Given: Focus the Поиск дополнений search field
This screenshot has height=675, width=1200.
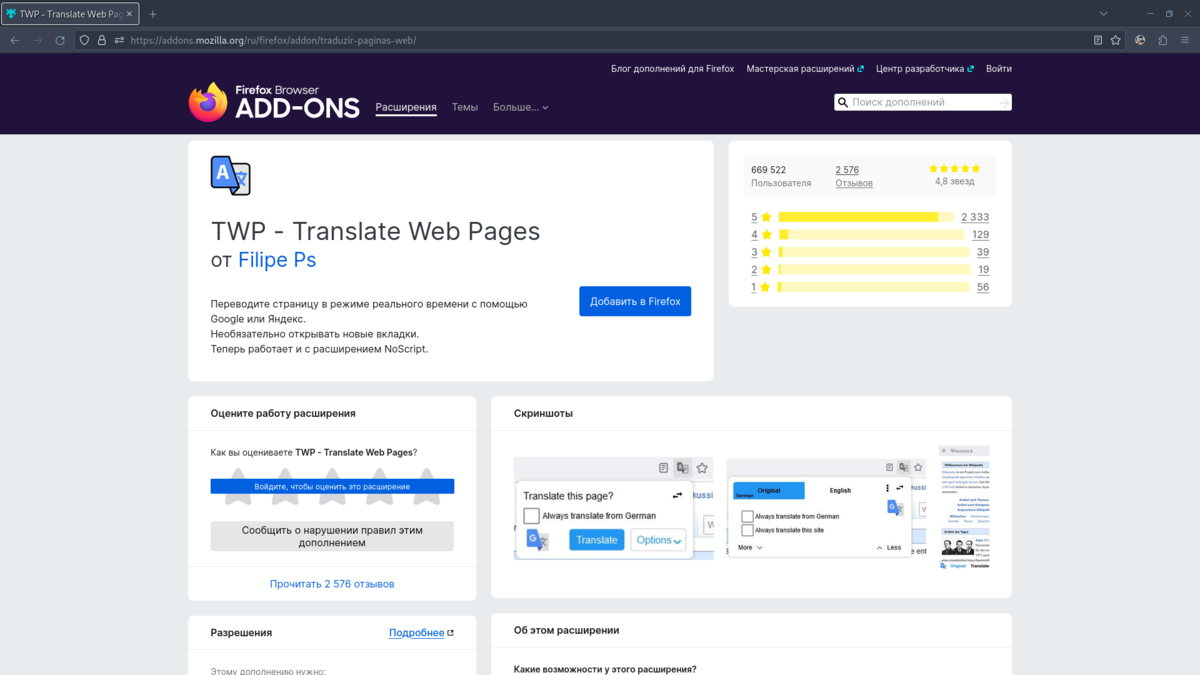Looking at the screenshot, I should point(922,102).
